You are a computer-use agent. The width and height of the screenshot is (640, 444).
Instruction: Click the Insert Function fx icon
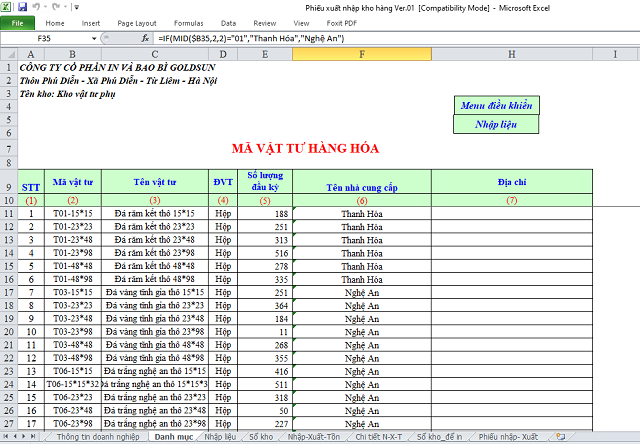click(x=147, y=37)
